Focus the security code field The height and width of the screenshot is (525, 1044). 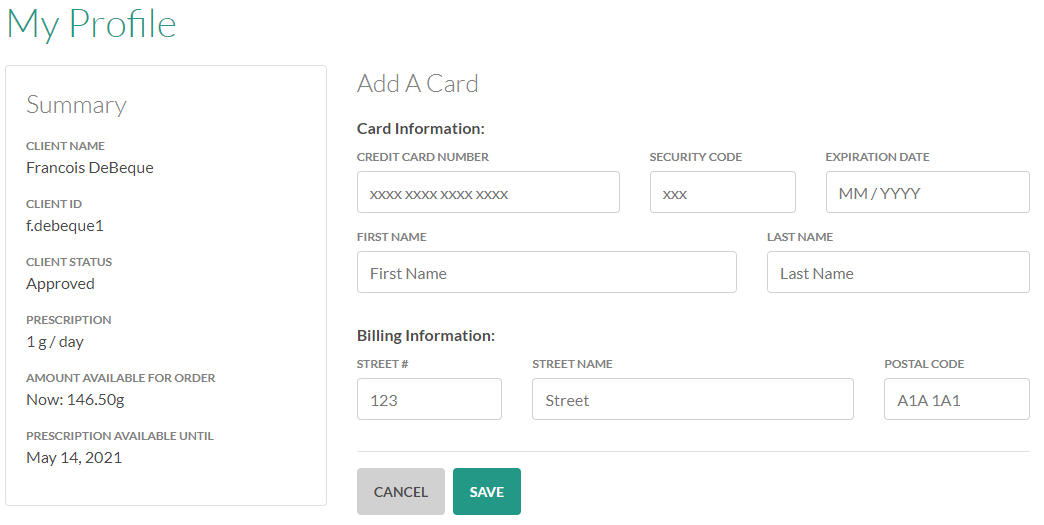click(722, 192)
